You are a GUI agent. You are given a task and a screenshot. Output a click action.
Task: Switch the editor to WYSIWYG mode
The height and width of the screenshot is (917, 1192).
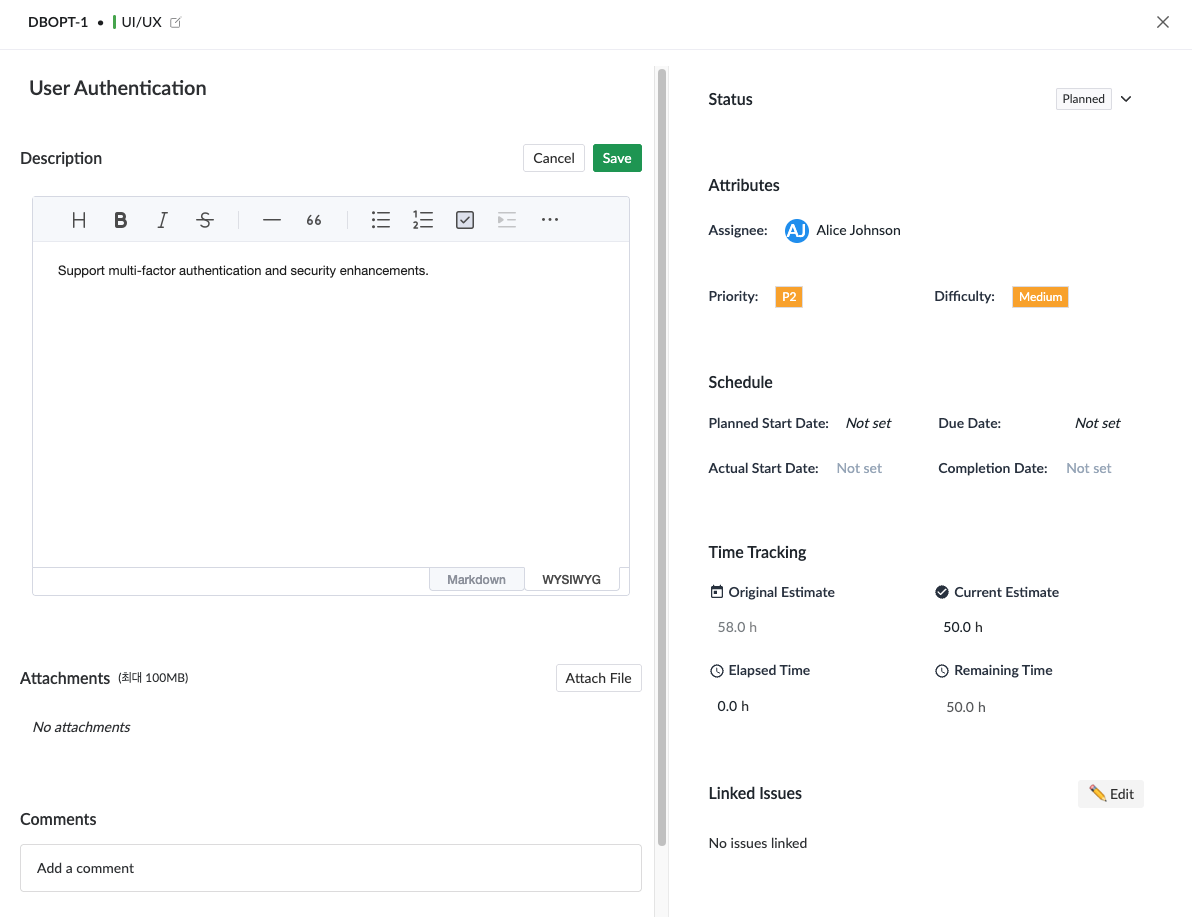pos(571,579)
